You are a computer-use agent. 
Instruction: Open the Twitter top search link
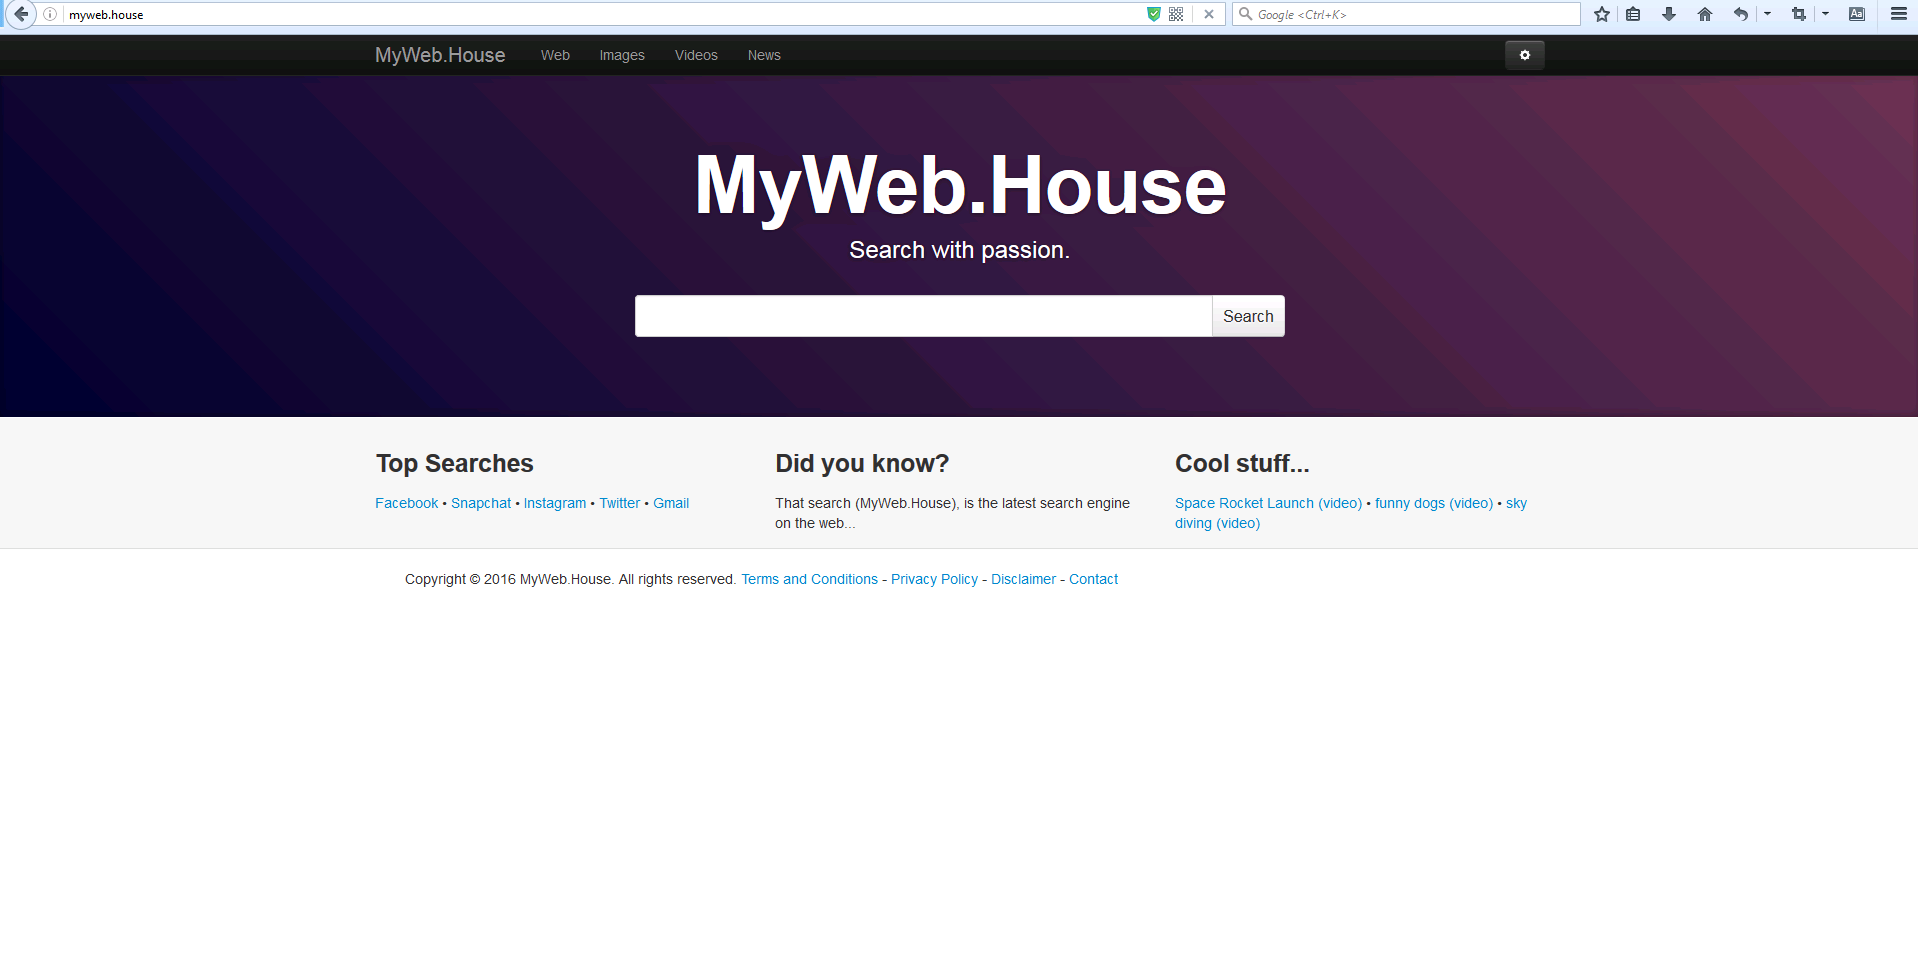620,503
